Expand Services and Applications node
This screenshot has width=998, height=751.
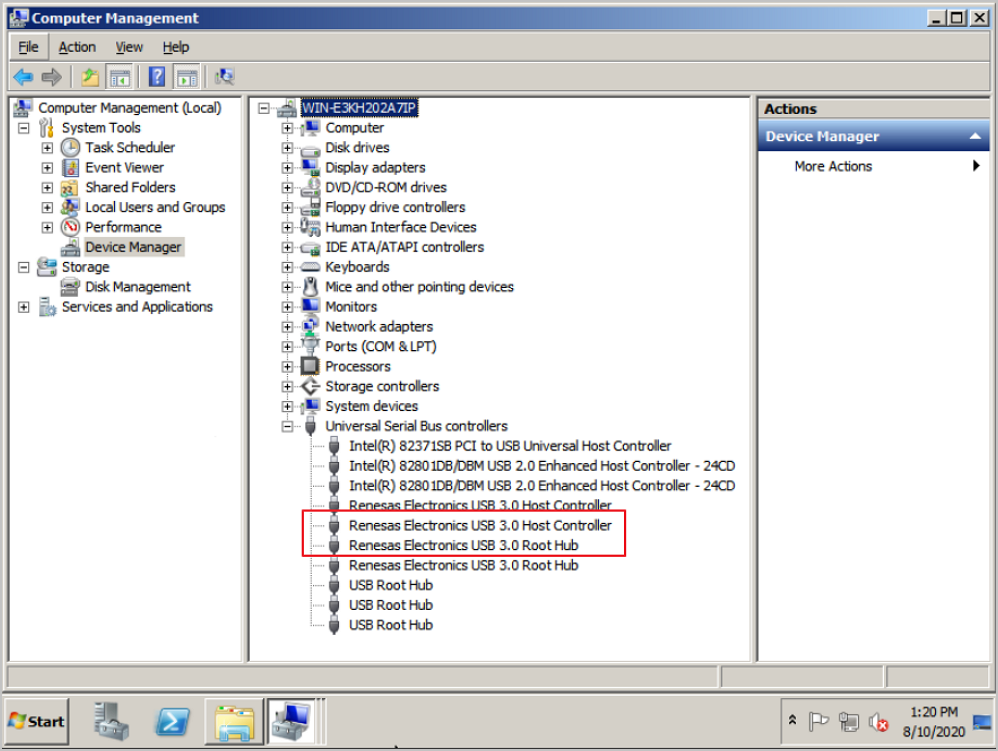pos(24,307)
